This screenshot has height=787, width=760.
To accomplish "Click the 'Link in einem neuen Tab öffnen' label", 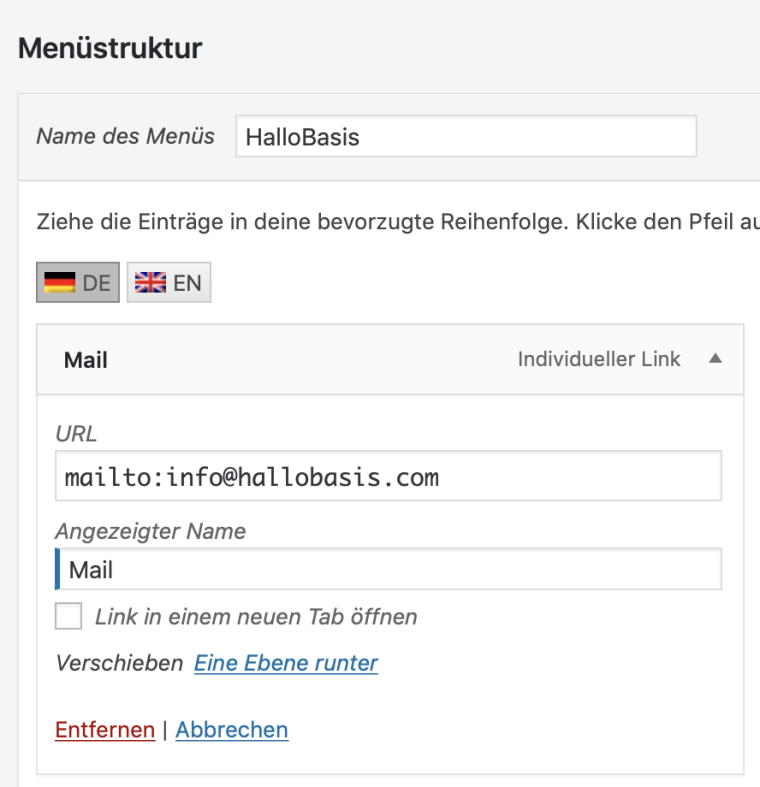I will (256, 616).
